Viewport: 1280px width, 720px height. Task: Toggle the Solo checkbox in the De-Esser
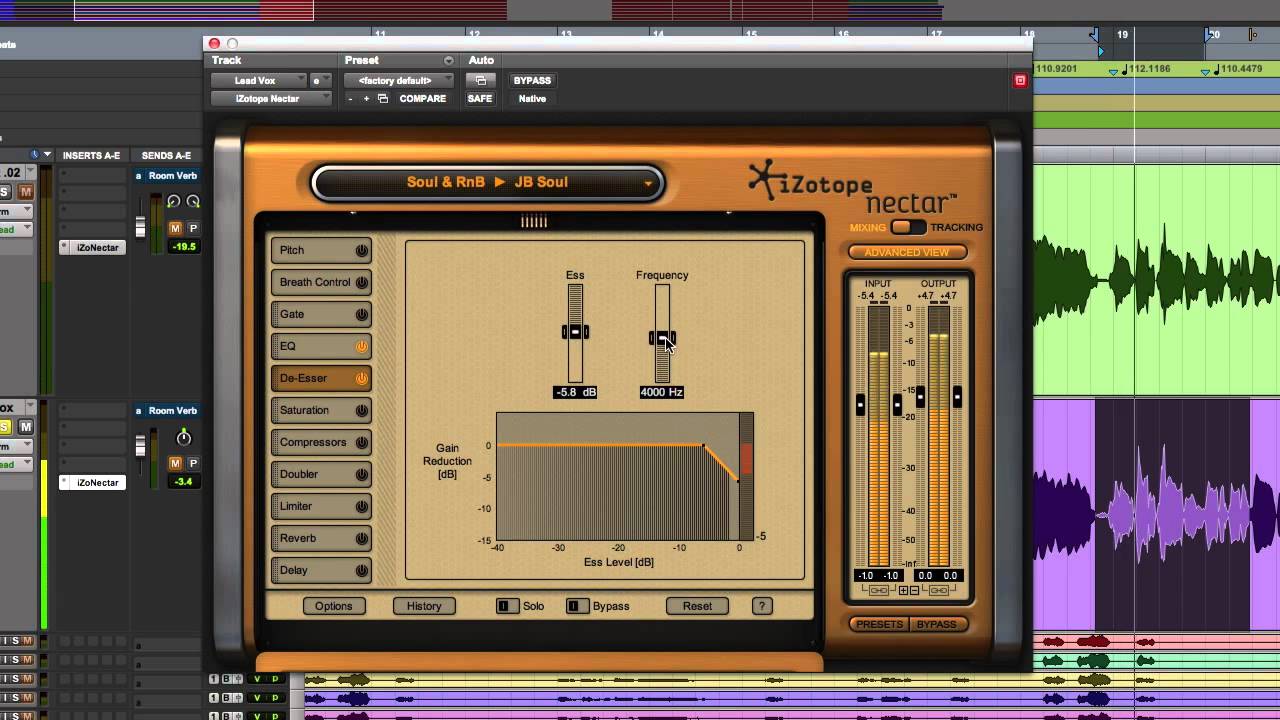507,606
